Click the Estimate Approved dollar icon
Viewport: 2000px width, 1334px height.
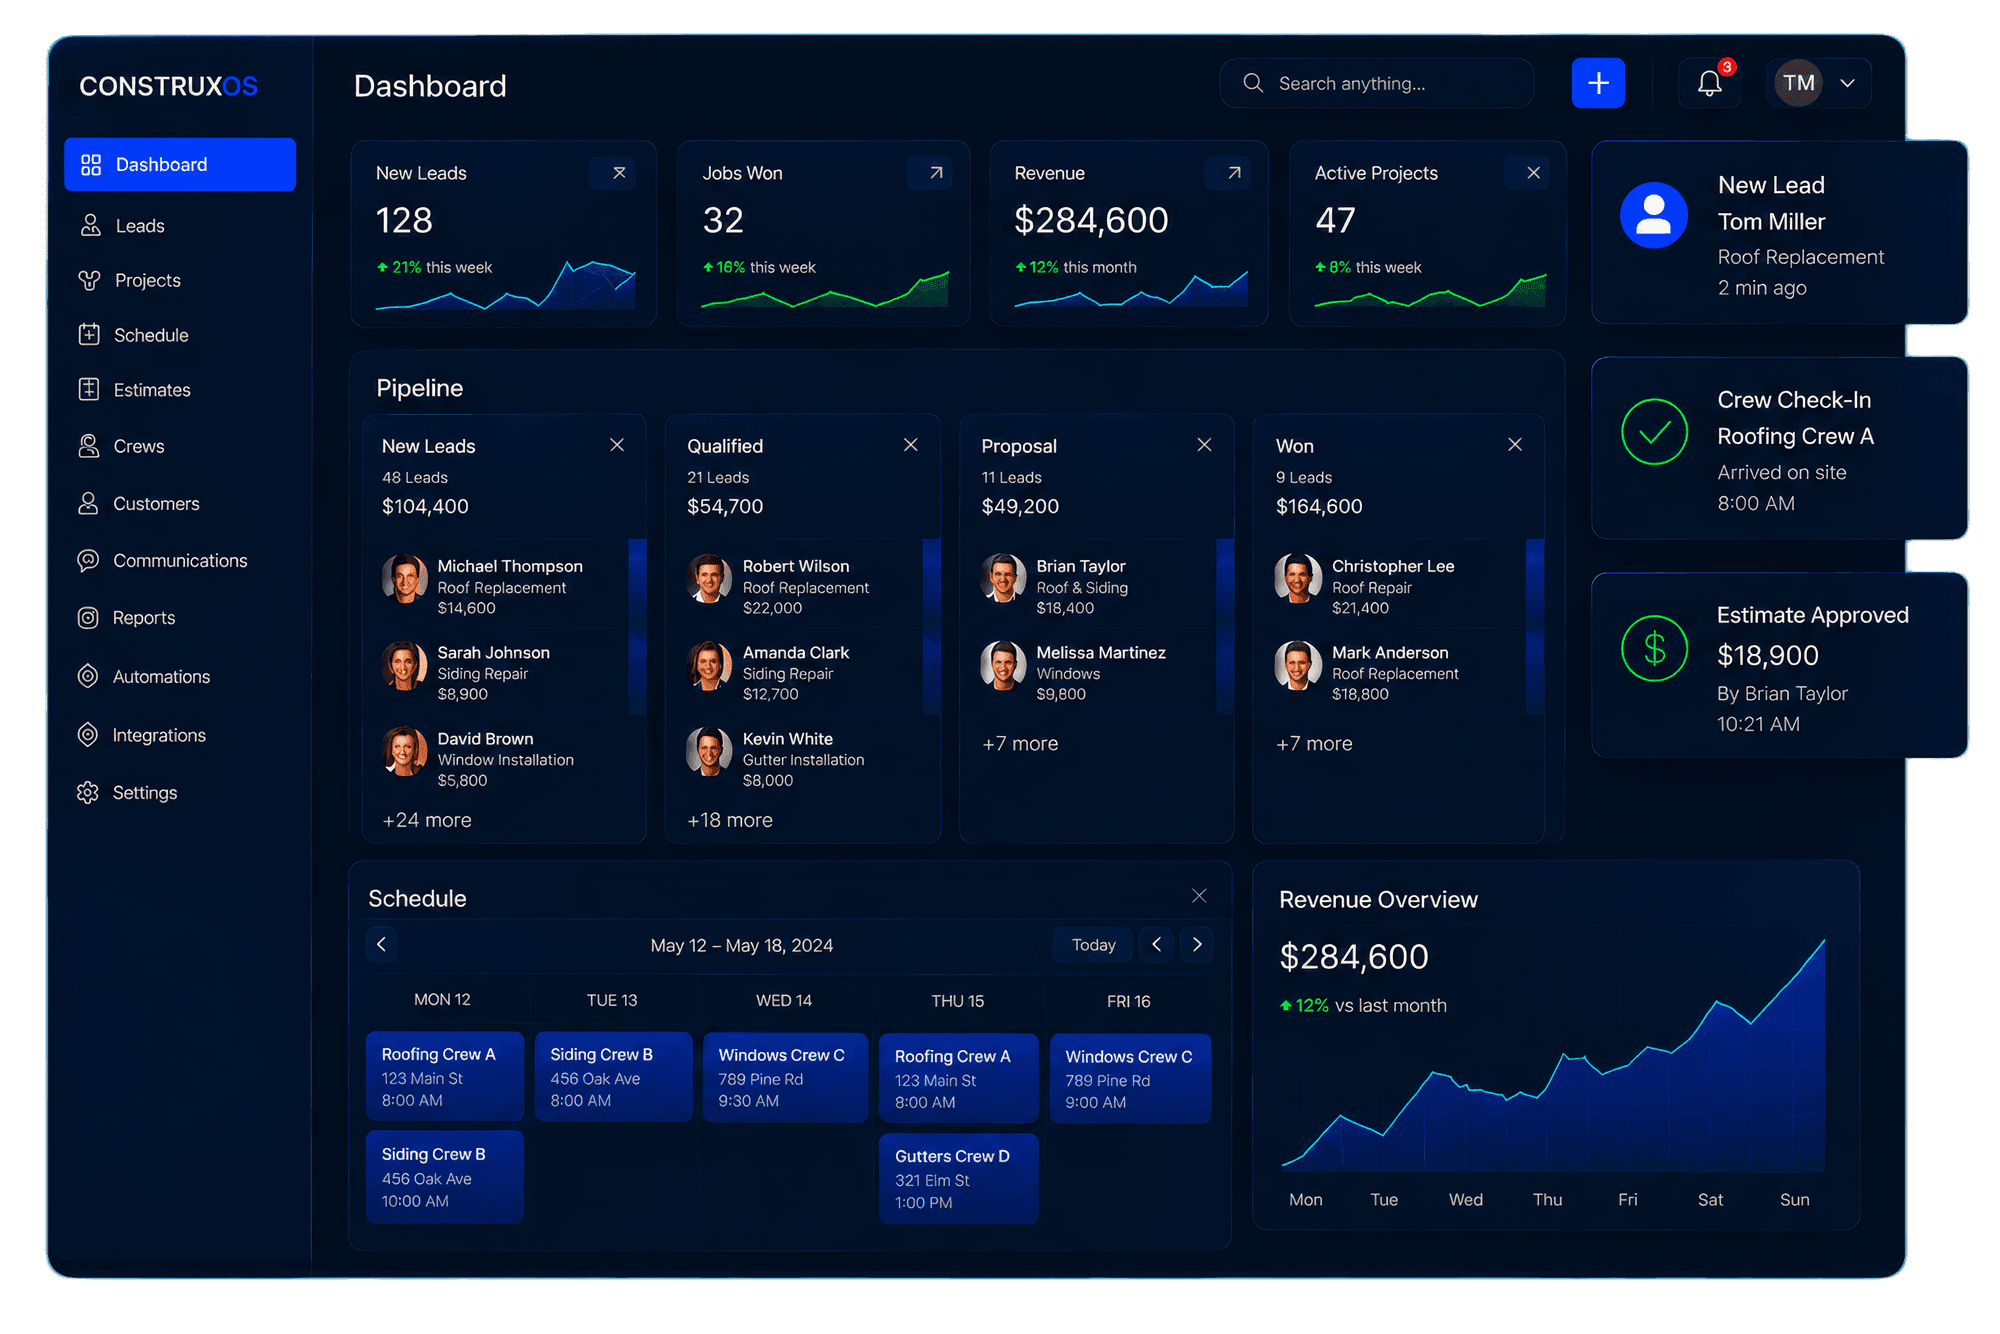[1655, 648]
